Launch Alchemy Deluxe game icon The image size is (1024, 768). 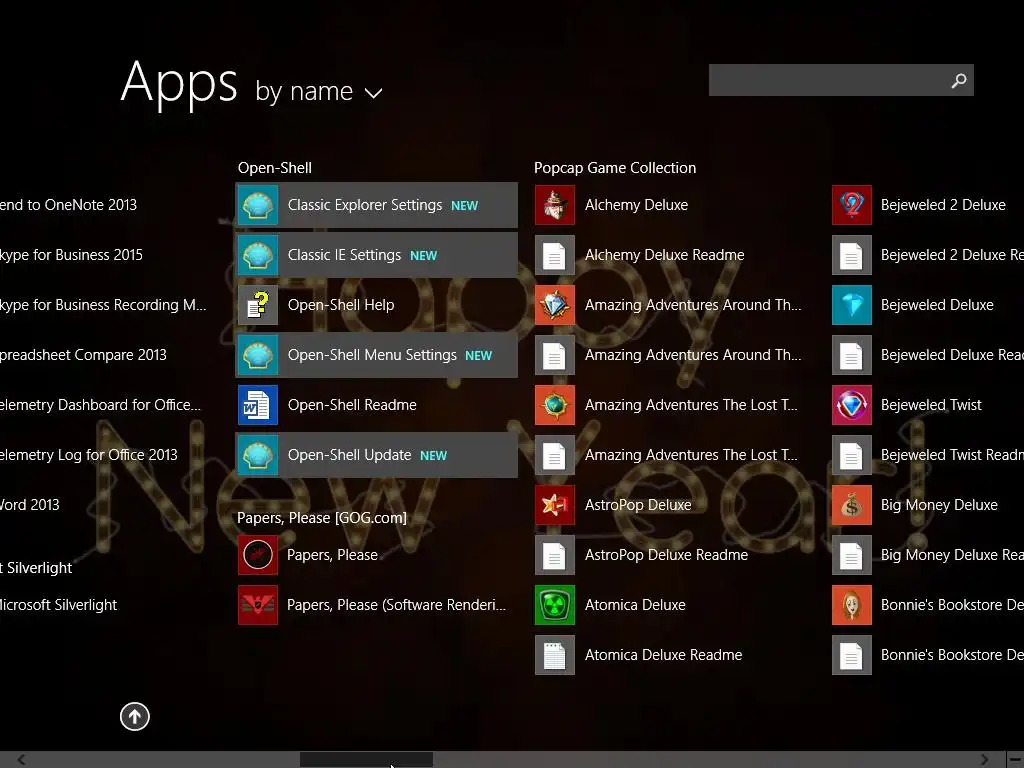click(555, 205)
